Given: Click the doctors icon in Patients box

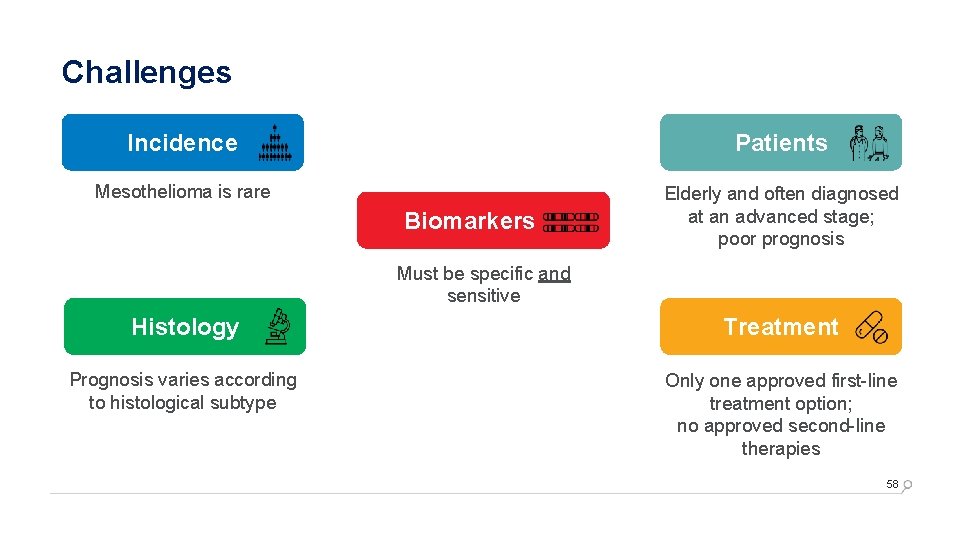Looking at the screenshot, I should pos(869,143).
